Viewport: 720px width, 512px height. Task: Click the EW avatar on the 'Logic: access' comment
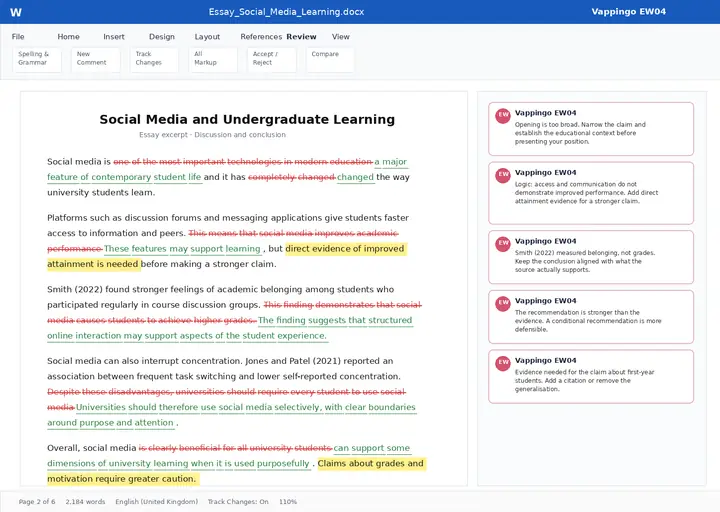[503, 175]
